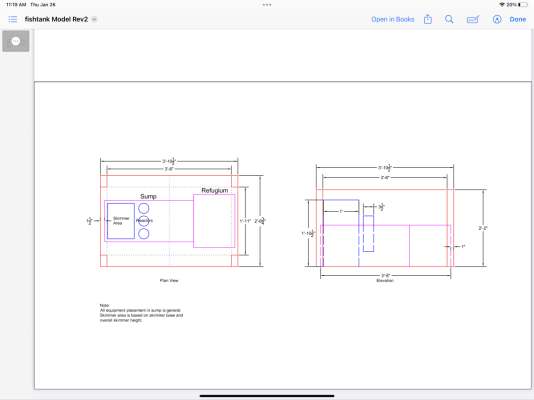This screenshot has height=400, width=534.
Task: Tap the Plan View caption
Action: pos(169,281)
